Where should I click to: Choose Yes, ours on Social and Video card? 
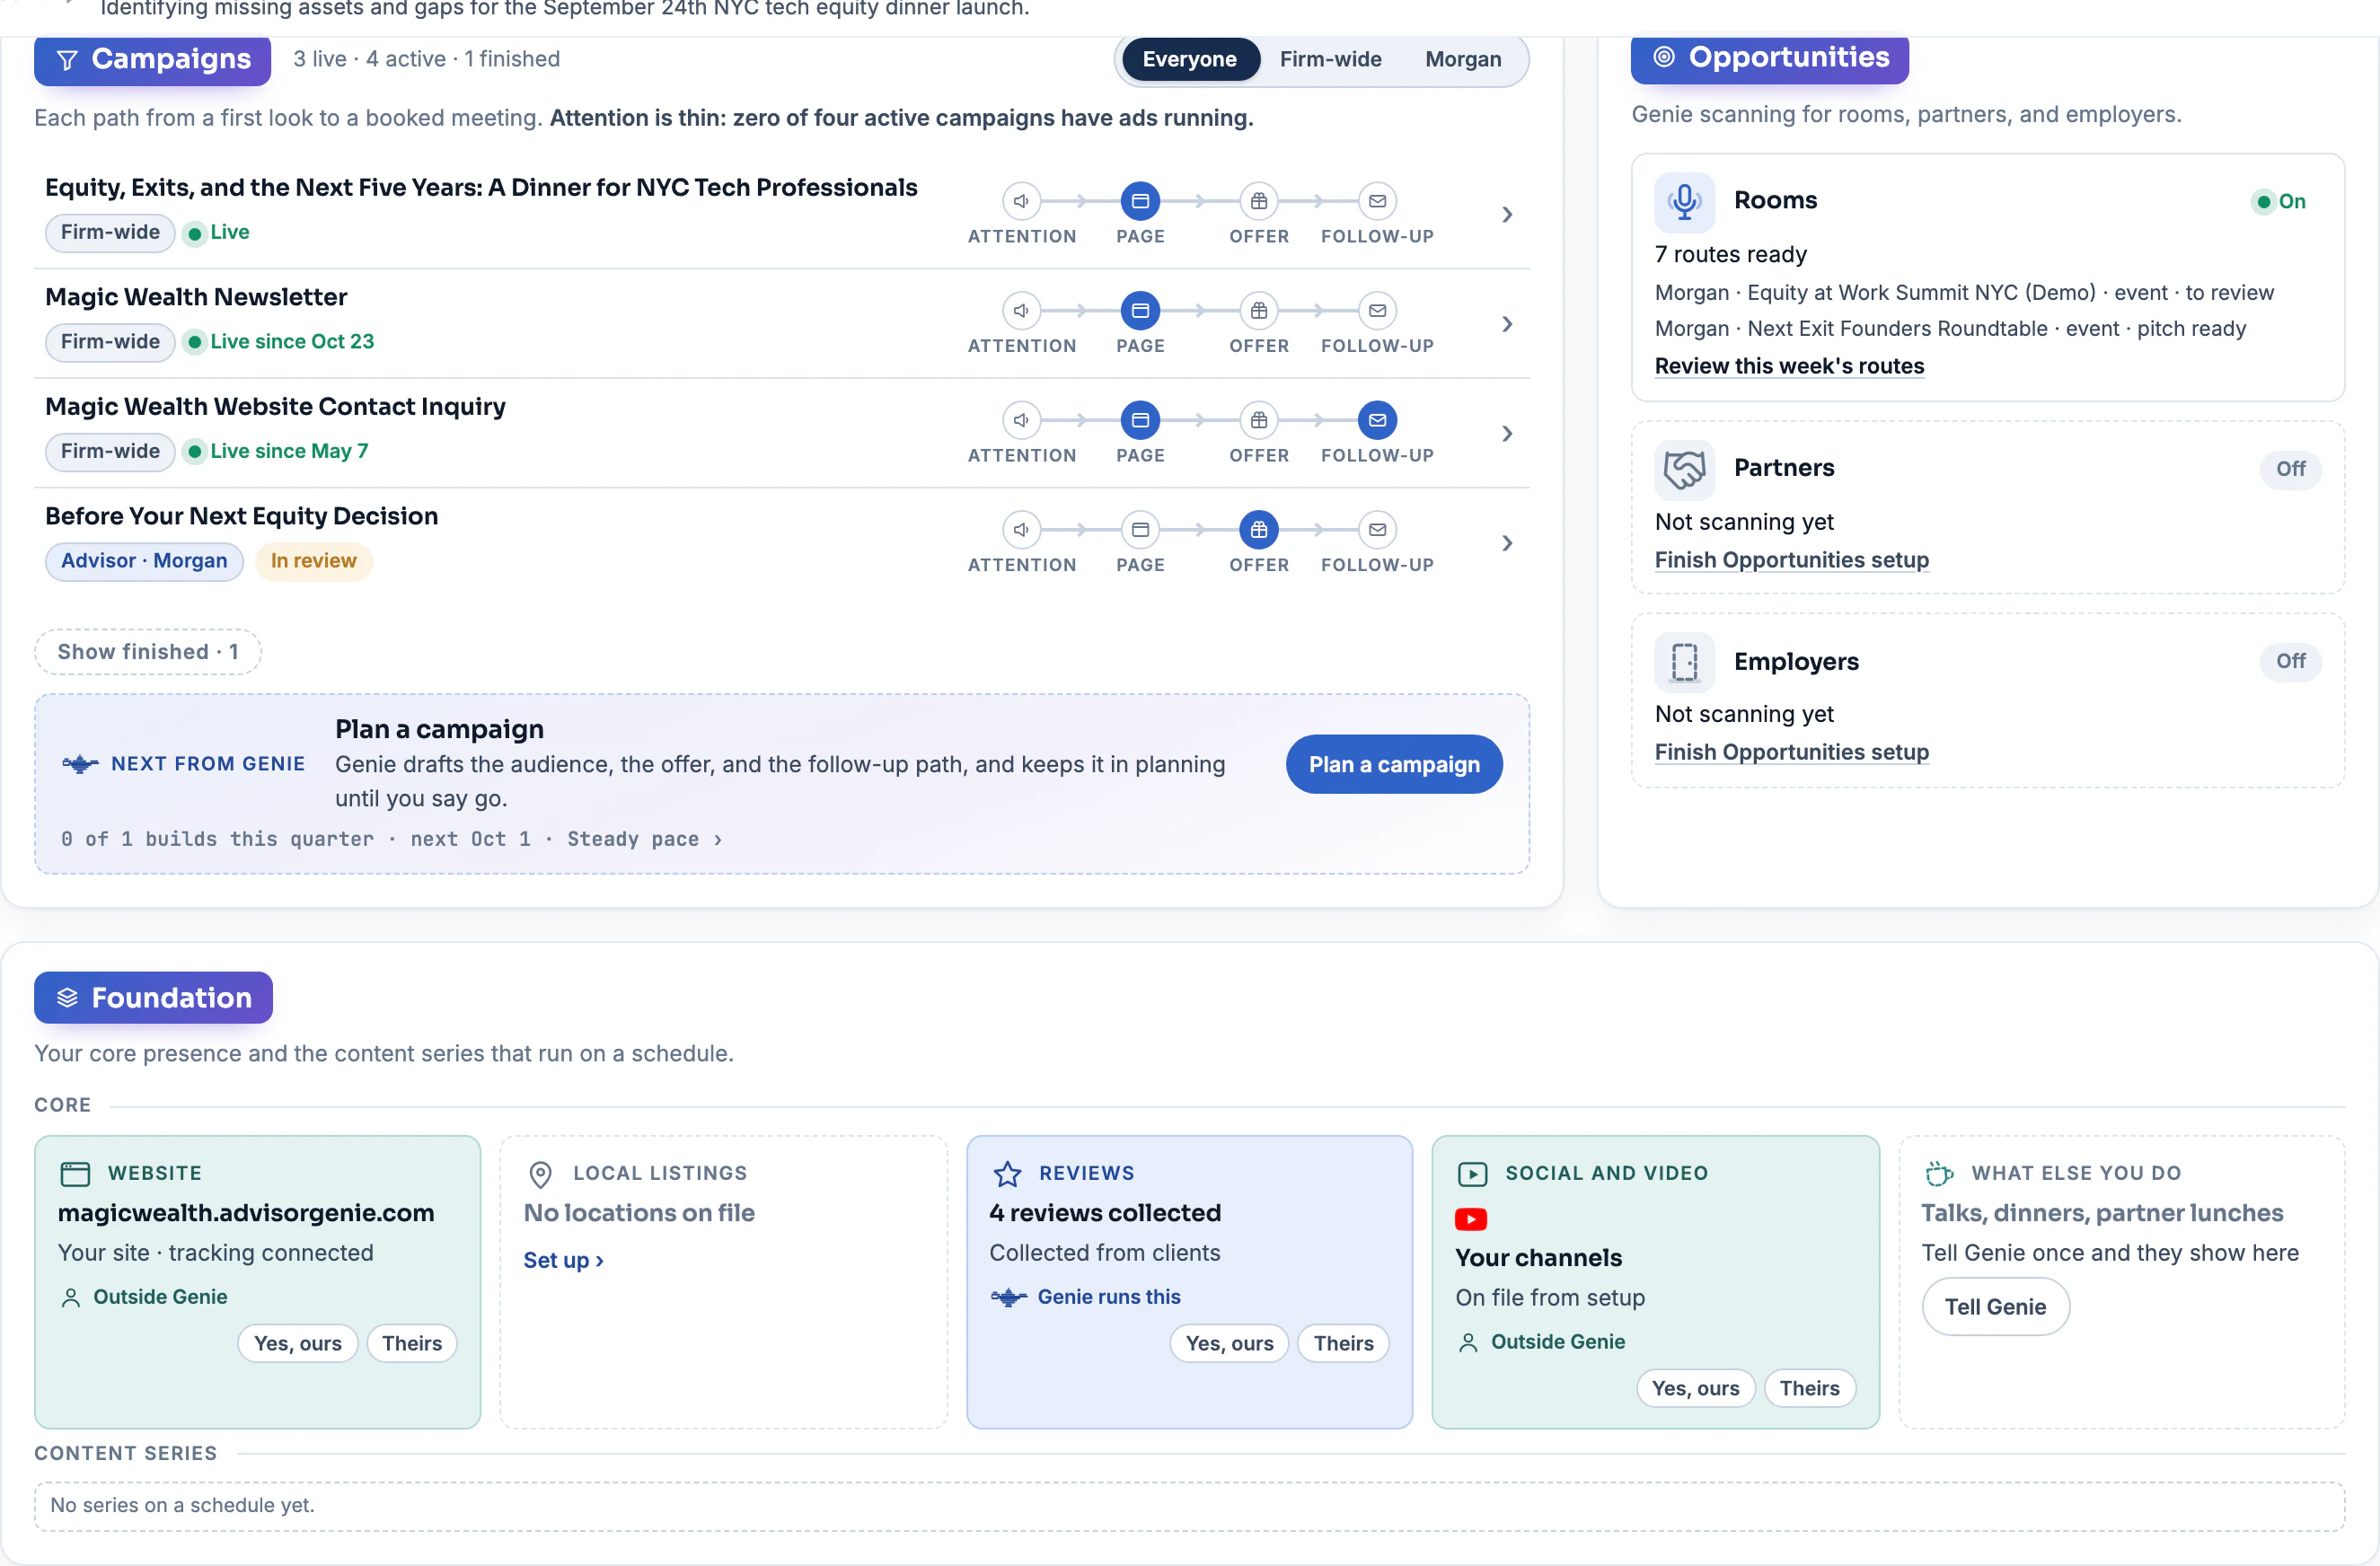[x=1695, y=1388]
